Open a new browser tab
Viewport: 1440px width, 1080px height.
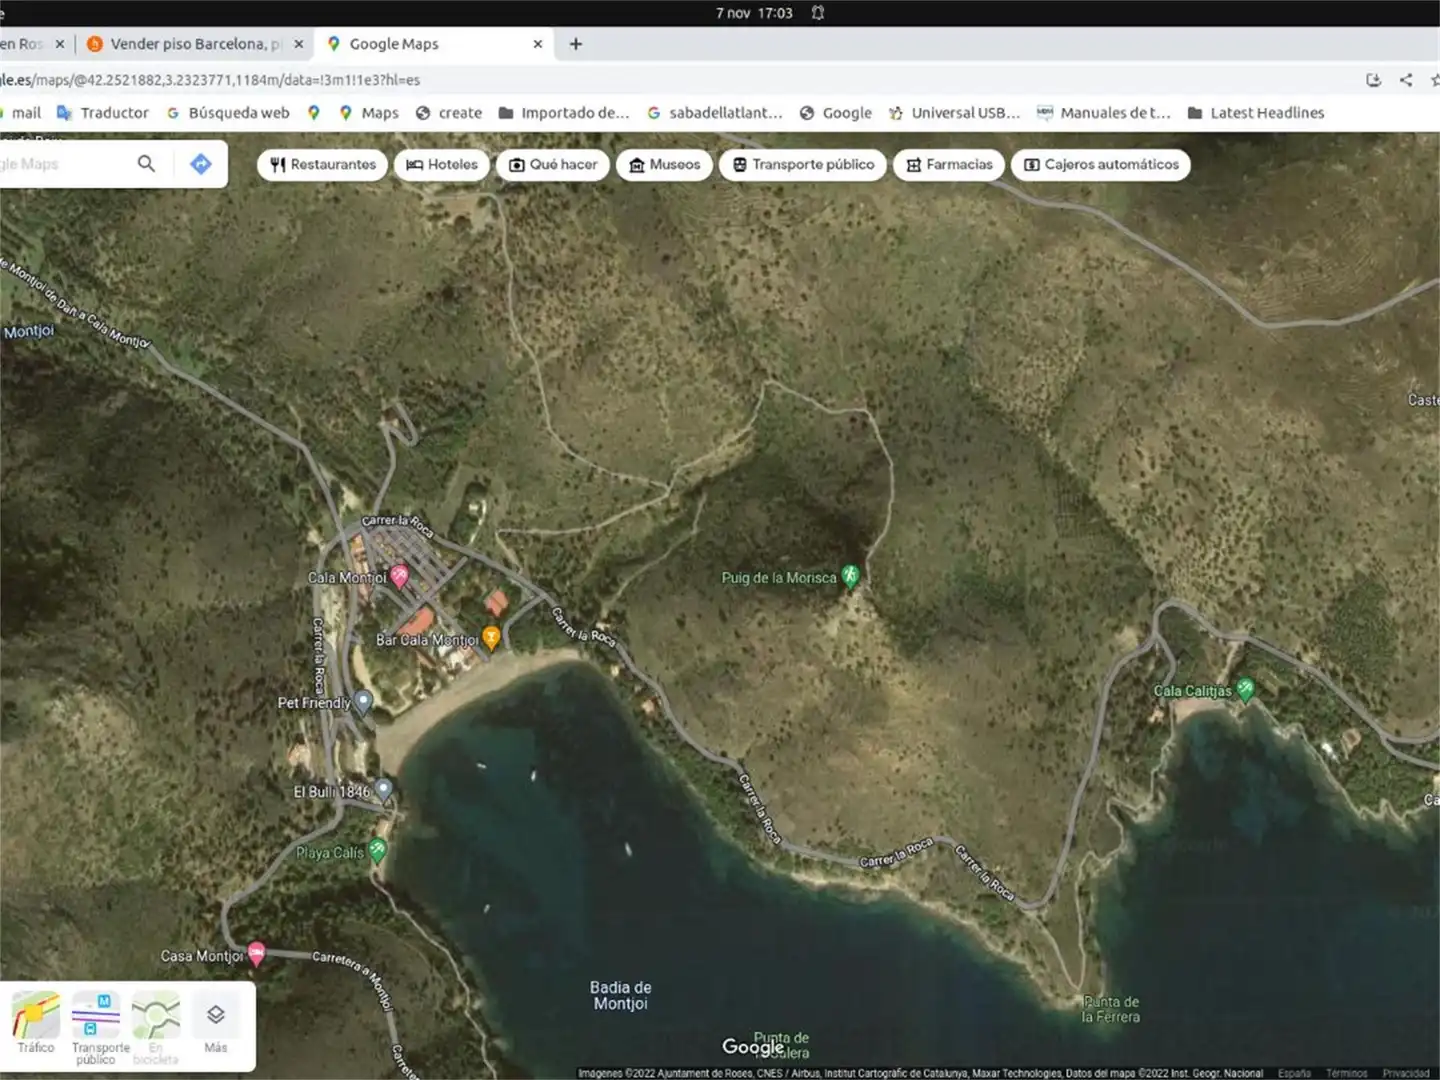click(x=576, y=44)
